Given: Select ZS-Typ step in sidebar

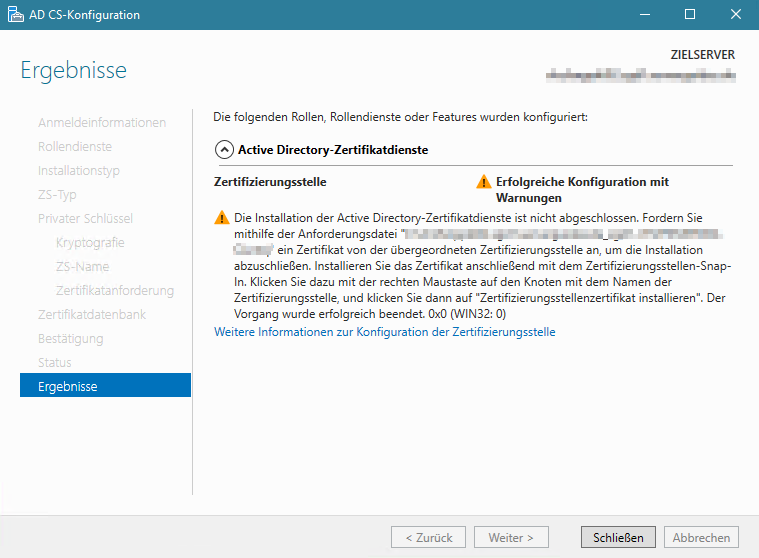Looking at the screenshot, I should (57, 195).
